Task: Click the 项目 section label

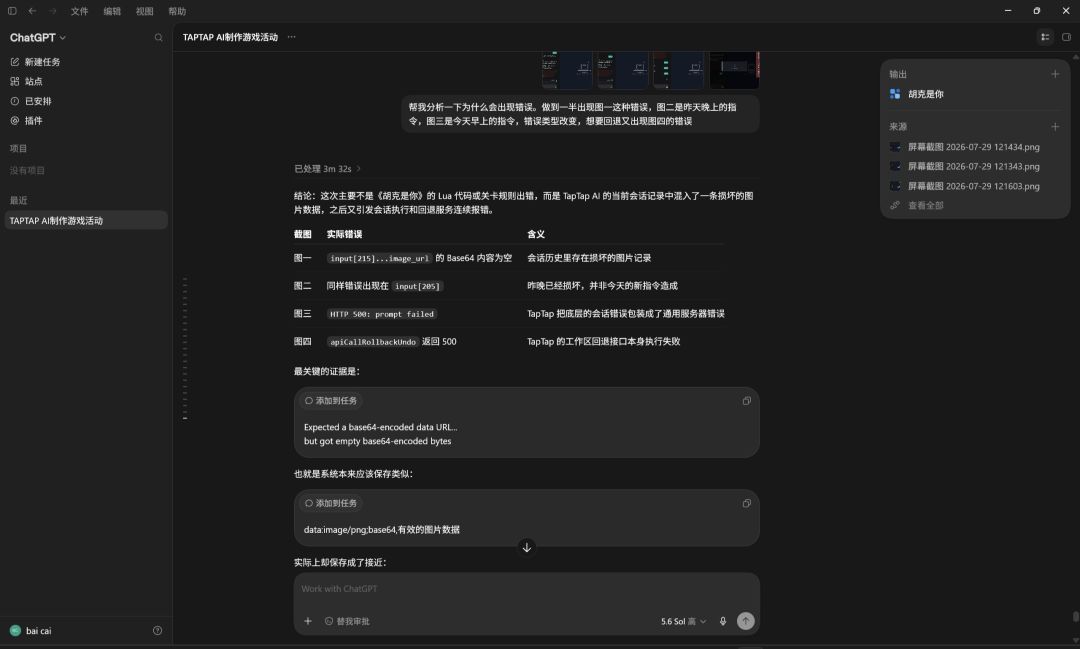Action: (19, 148)
